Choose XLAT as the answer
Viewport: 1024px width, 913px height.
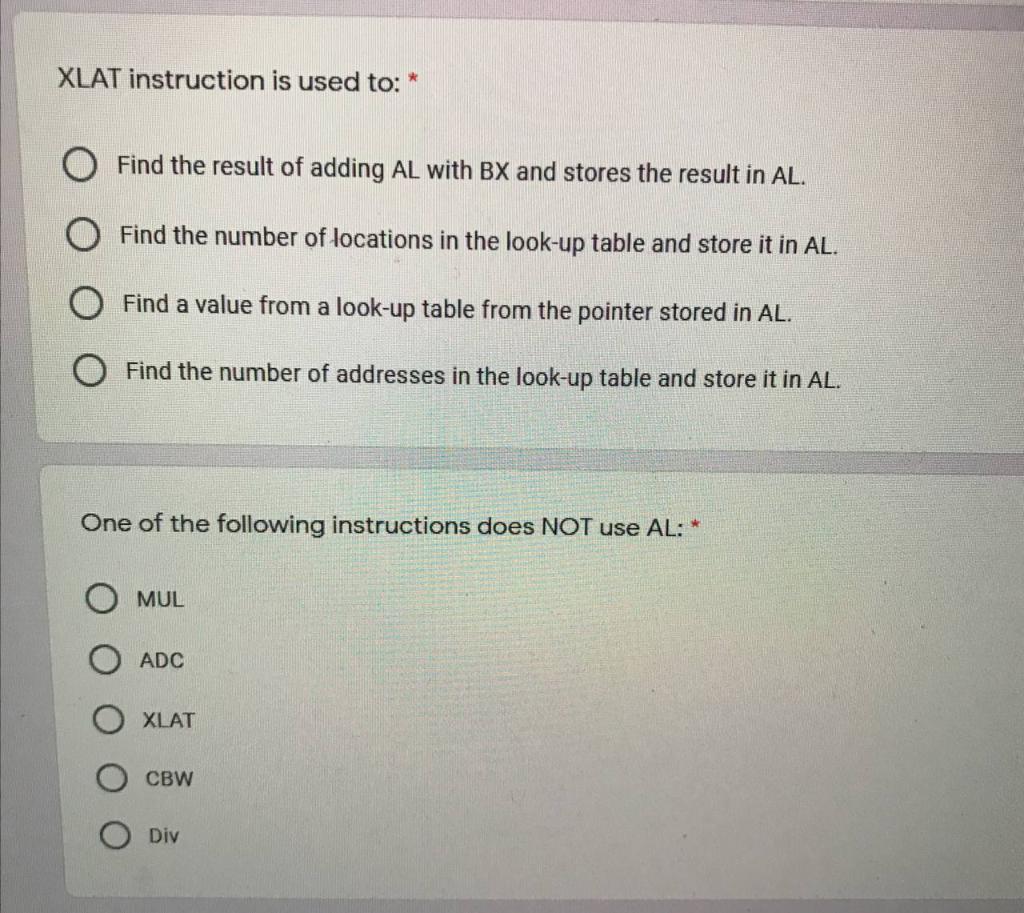pos(109,719)
